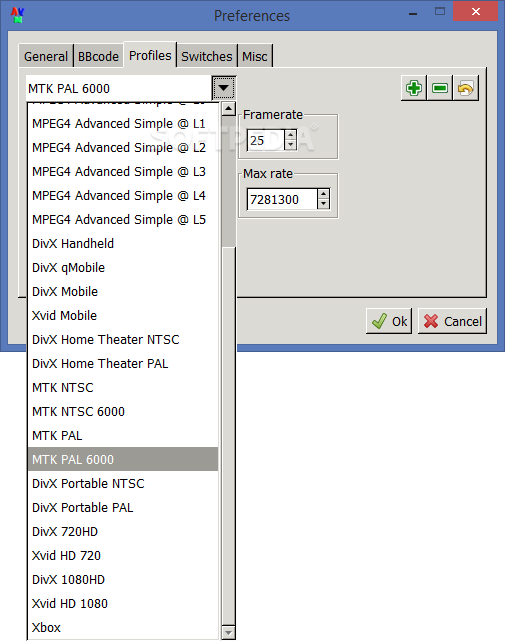Select the Xvid HD 1080 profile
The height and width of the screenshot is (641, 505).
(x=123, y=604)
